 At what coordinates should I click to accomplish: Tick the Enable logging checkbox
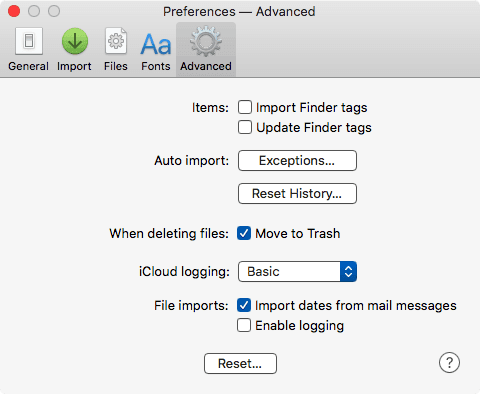244,325
